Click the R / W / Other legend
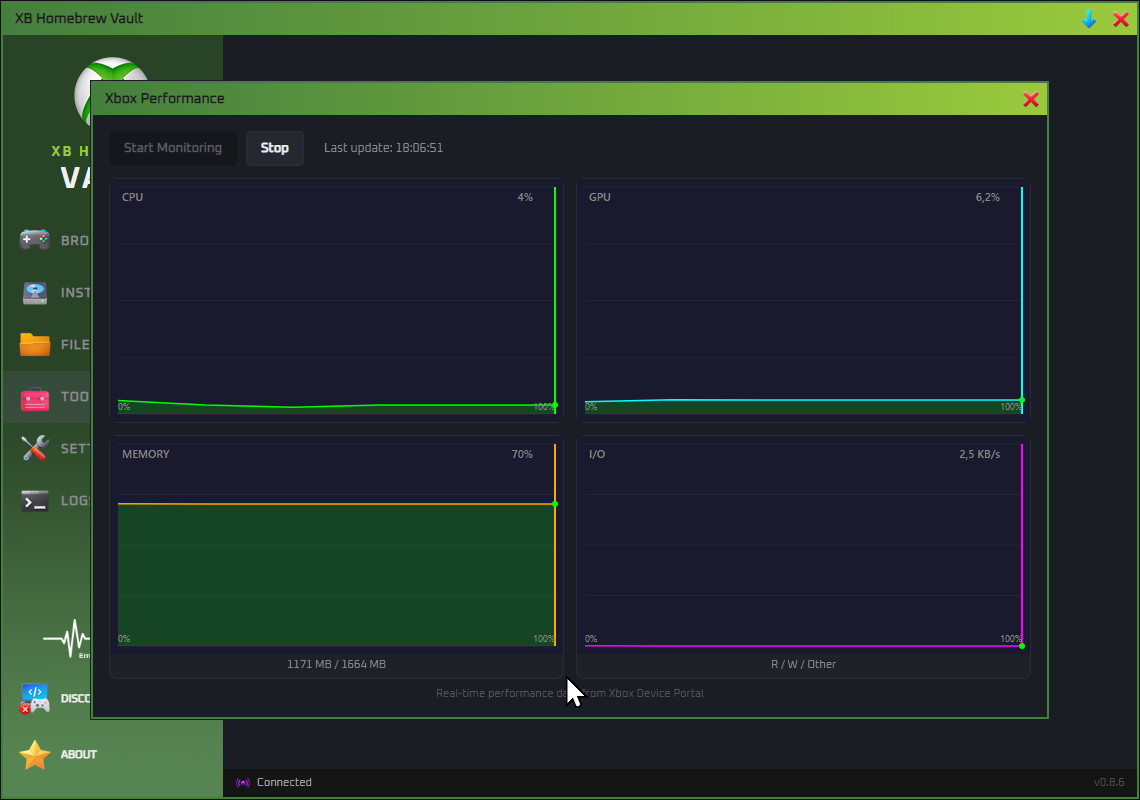Screen dimensions: 1140x800 803,664
